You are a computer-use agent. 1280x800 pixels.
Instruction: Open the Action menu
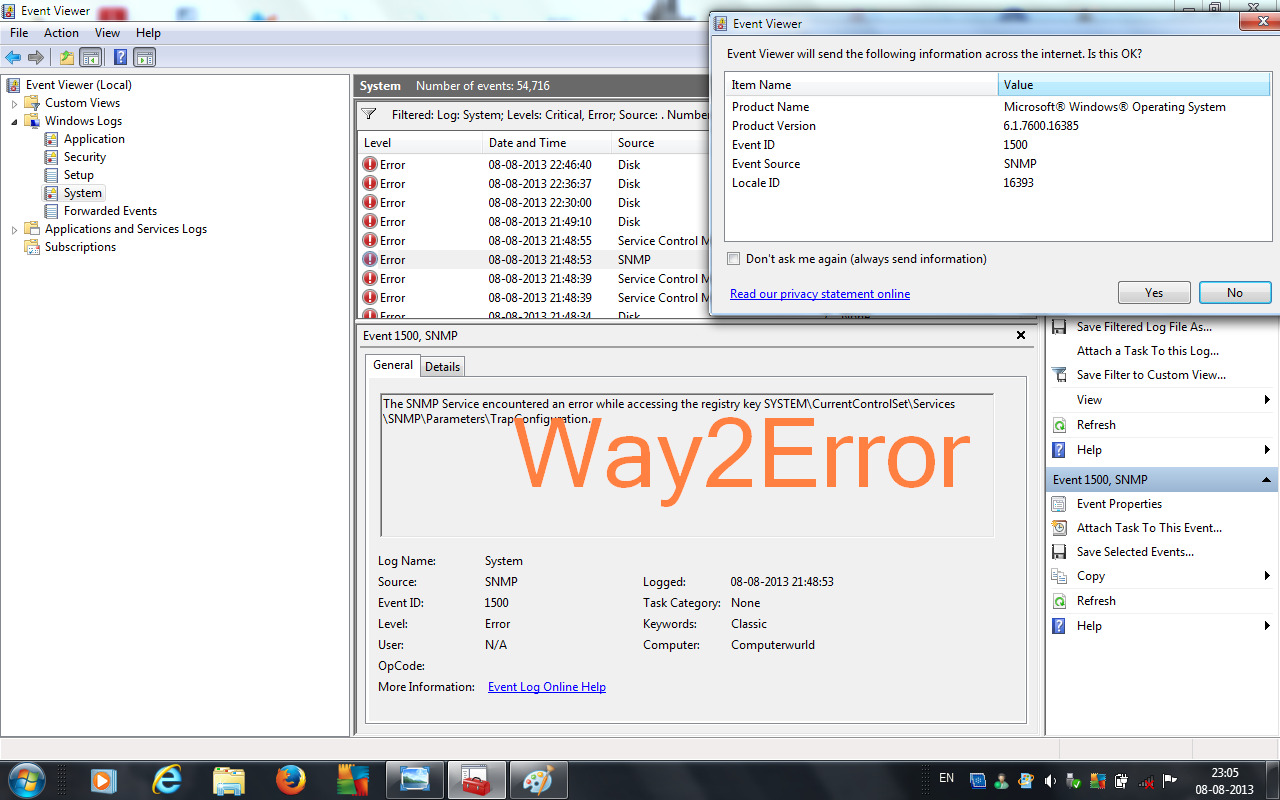coord(61,32)
